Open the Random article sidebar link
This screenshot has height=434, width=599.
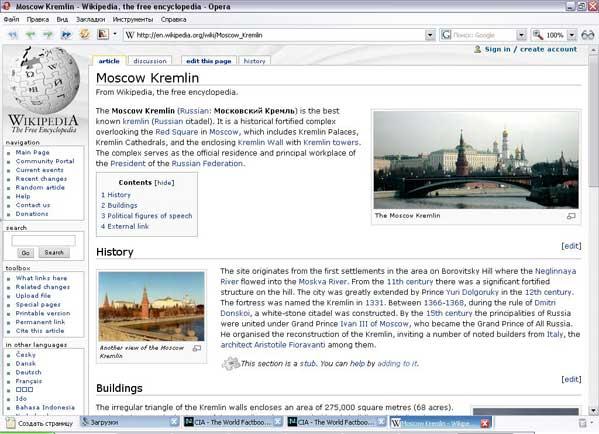40,188
